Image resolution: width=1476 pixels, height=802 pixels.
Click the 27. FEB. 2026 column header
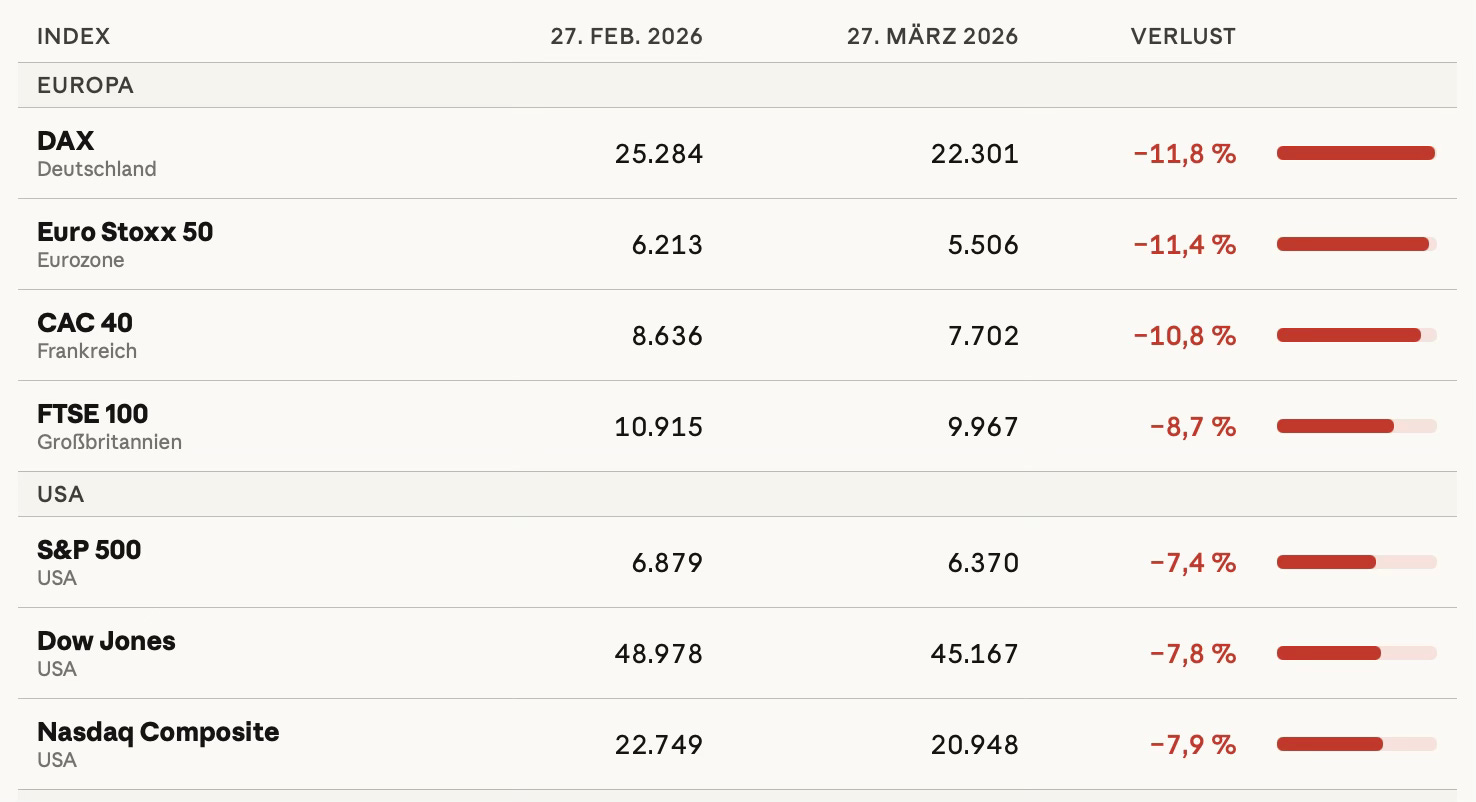coord(627,37)
